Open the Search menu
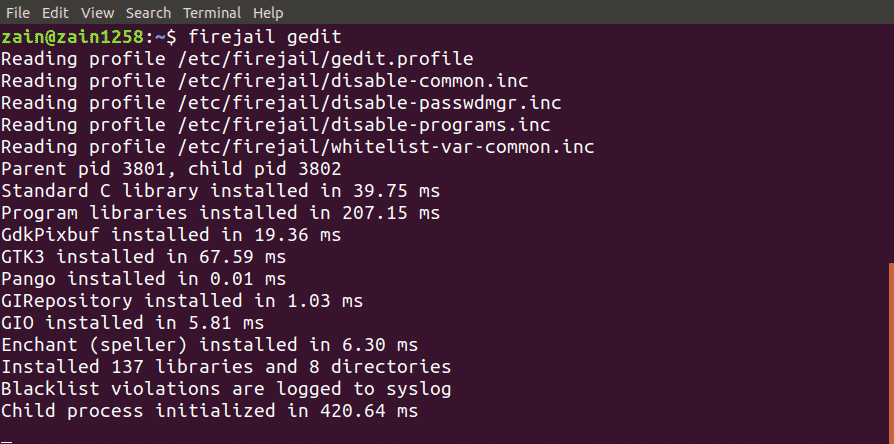This screenshot has width=894, height=444. [149, 13]
